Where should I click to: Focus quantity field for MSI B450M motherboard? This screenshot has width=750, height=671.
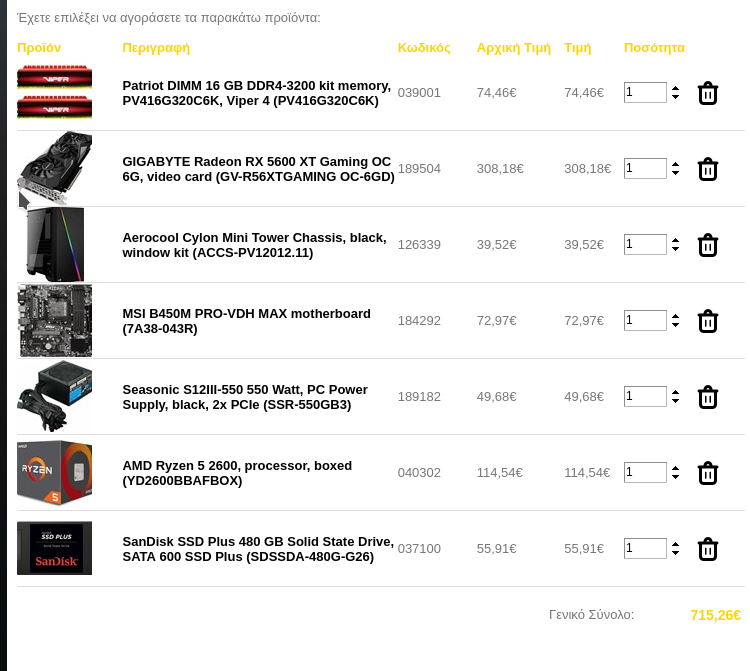point(645,320)
